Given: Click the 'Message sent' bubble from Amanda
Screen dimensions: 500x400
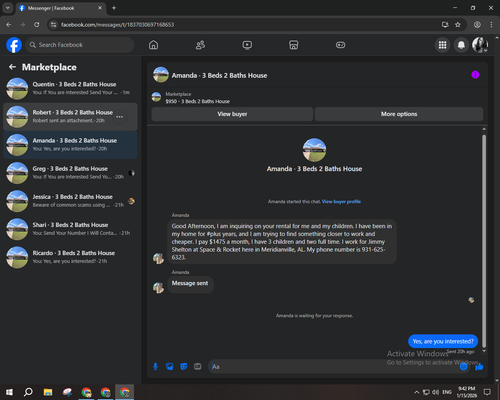Looking at the screenshot, I should coord(190,284).
